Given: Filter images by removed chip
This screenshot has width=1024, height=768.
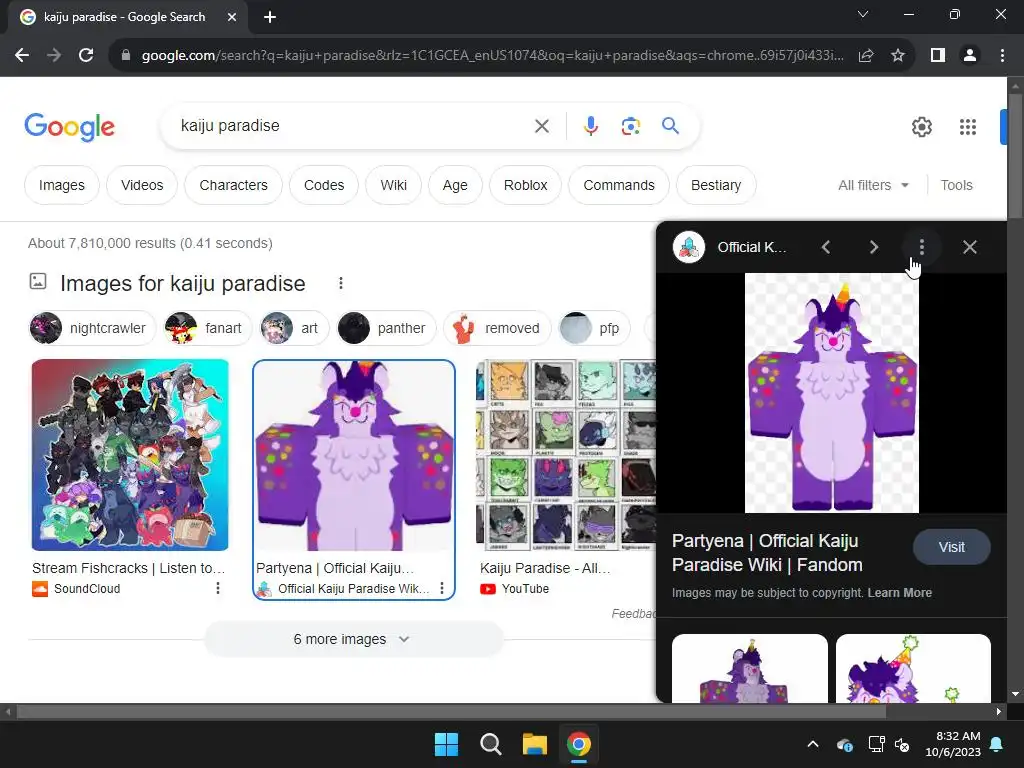Looking at the screenshot, I should tap(497, 328).
